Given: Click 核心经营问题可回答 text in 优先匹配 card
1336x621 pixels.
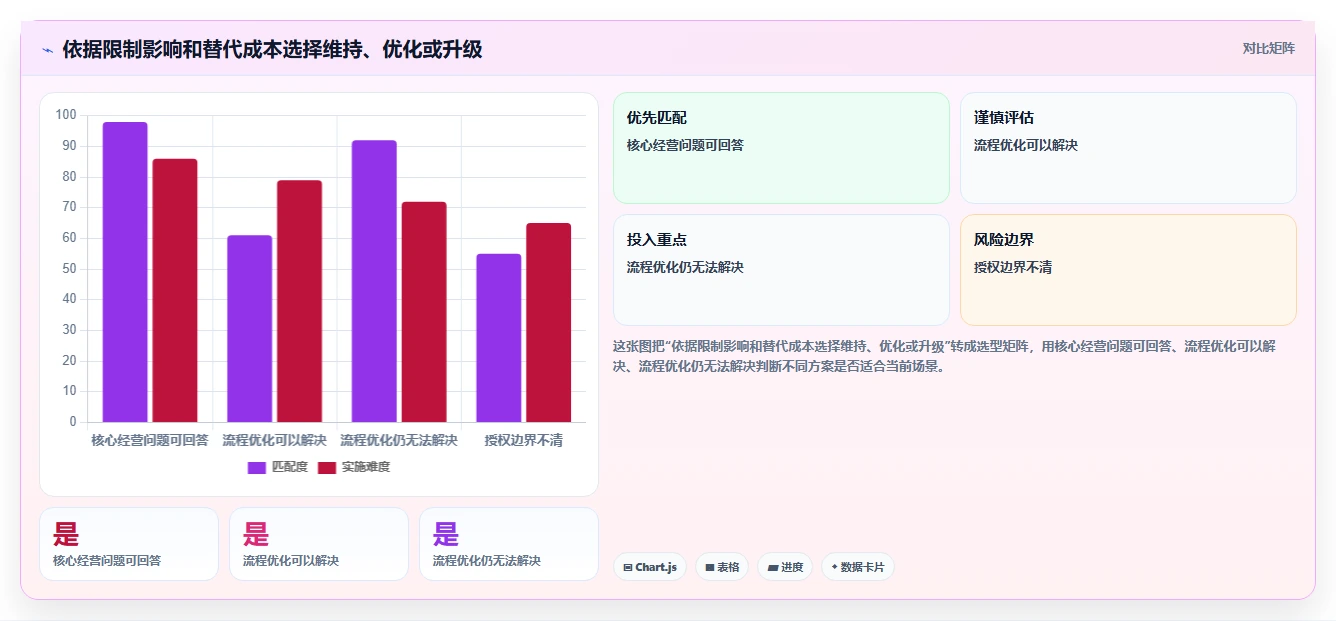Looking at the screenshot, I should (685, 145).
